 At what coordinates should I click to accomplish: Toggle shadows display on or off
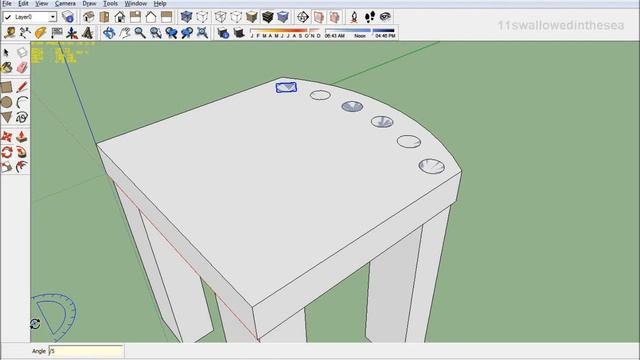click(x=239, y=33)
